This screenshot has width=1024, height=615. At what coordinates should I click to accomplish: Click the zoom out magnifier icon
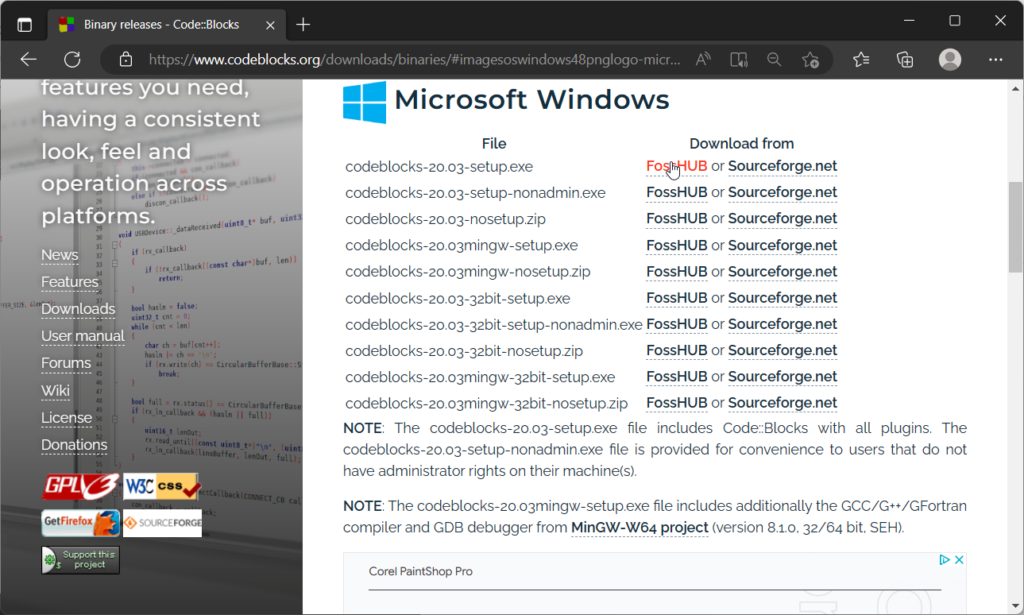(x=774, y=59)
